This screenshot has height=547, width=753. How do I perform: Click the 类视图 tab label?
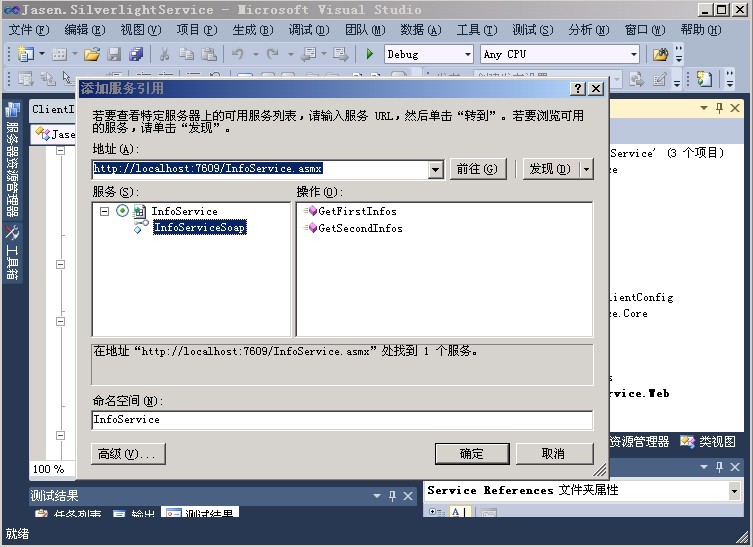[x=717, y=442]
